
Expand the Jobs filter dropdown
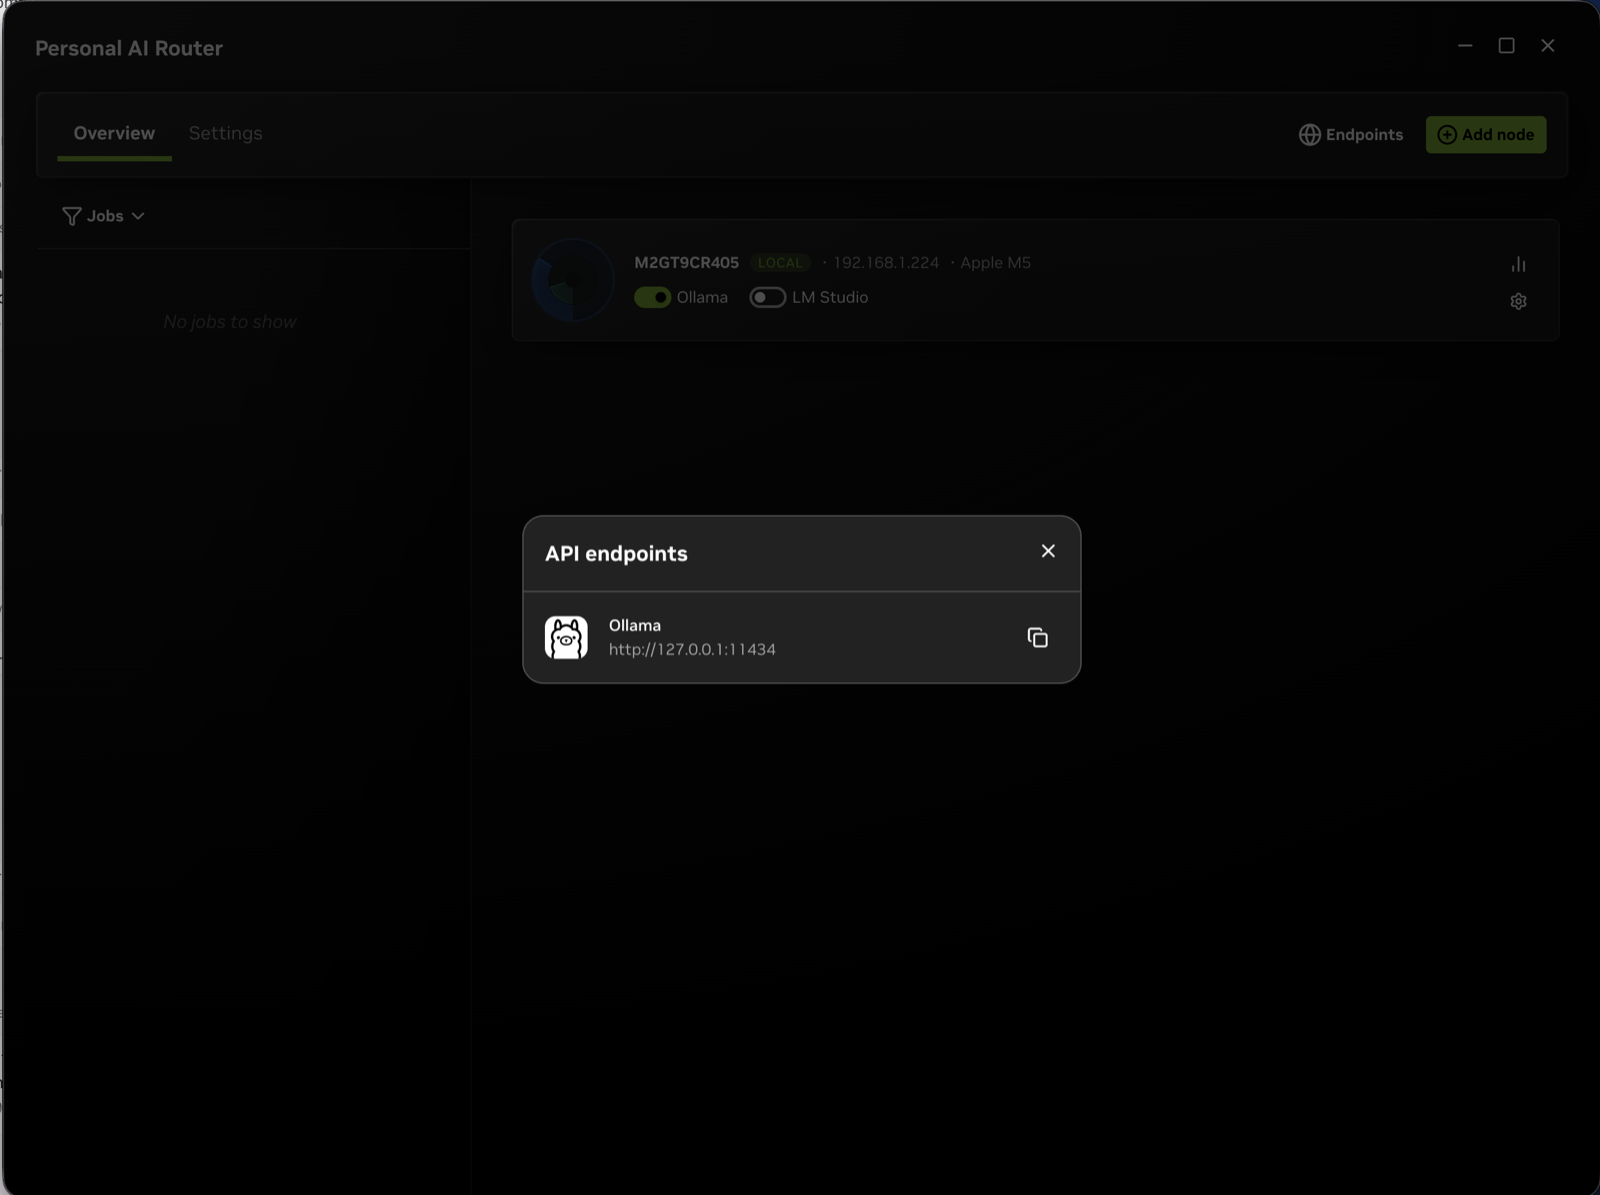point(104,216)
